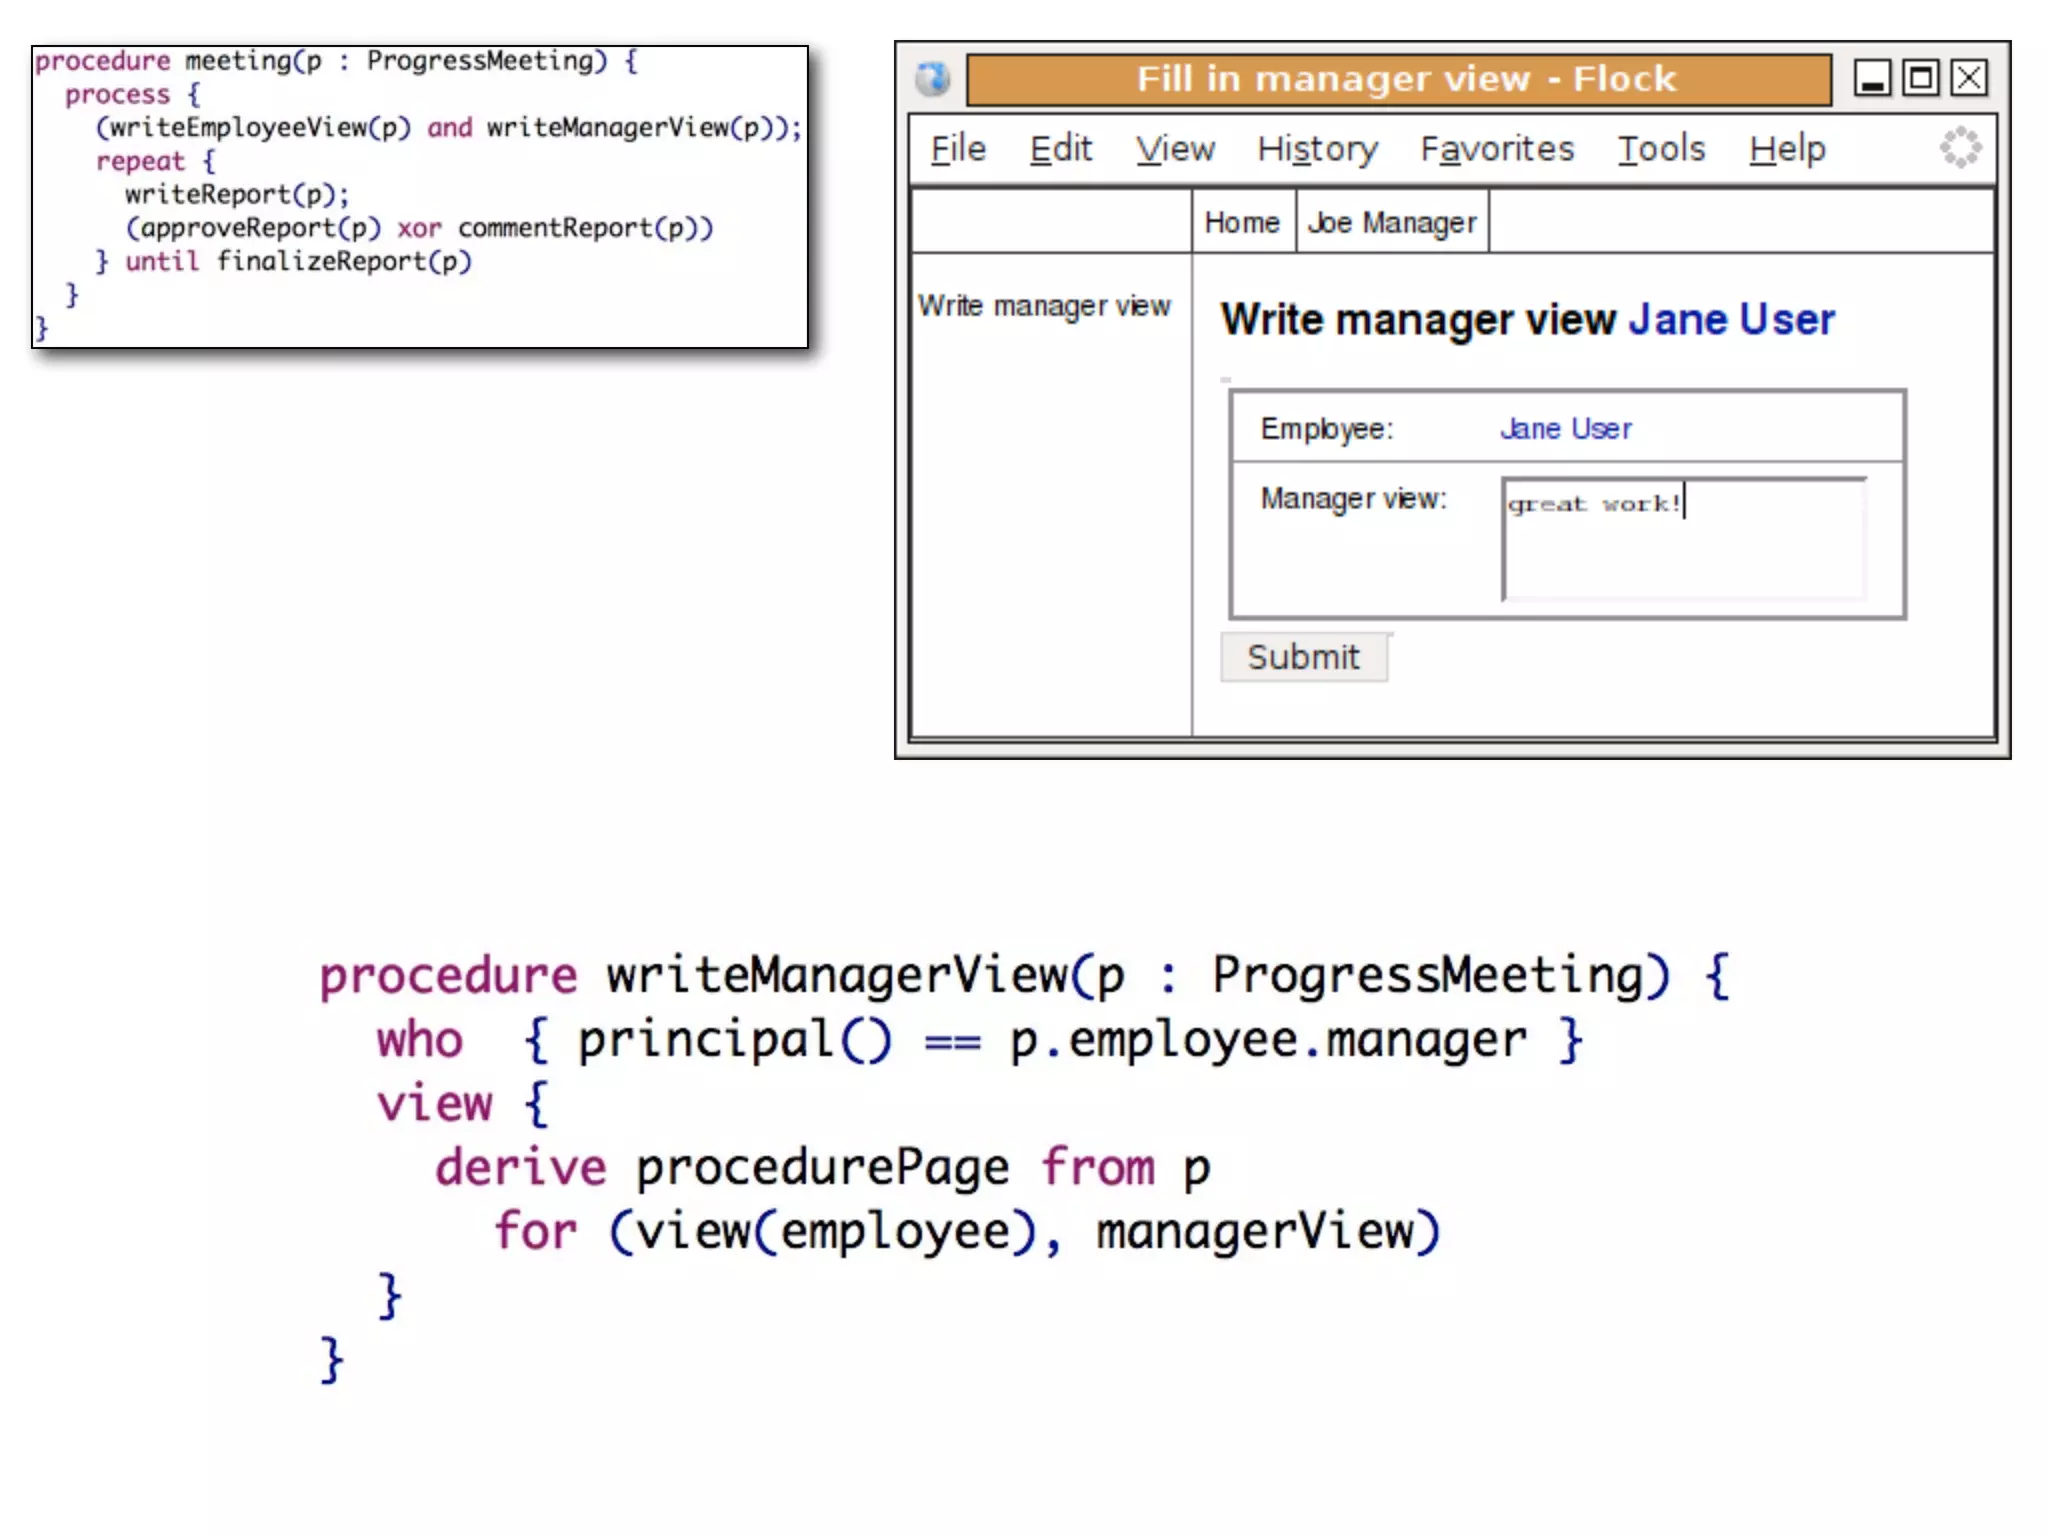
Task: Click the Jane User employee link
Action: (1565, 429)
